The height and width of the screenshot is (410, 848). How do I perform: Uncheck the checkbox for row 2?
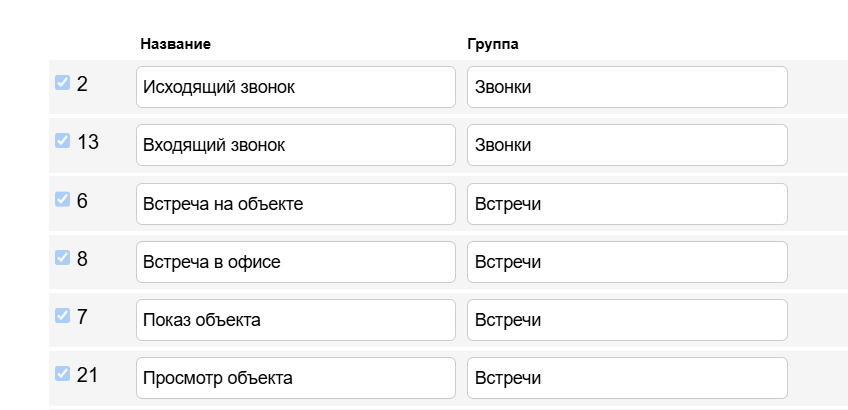point(62,83)
